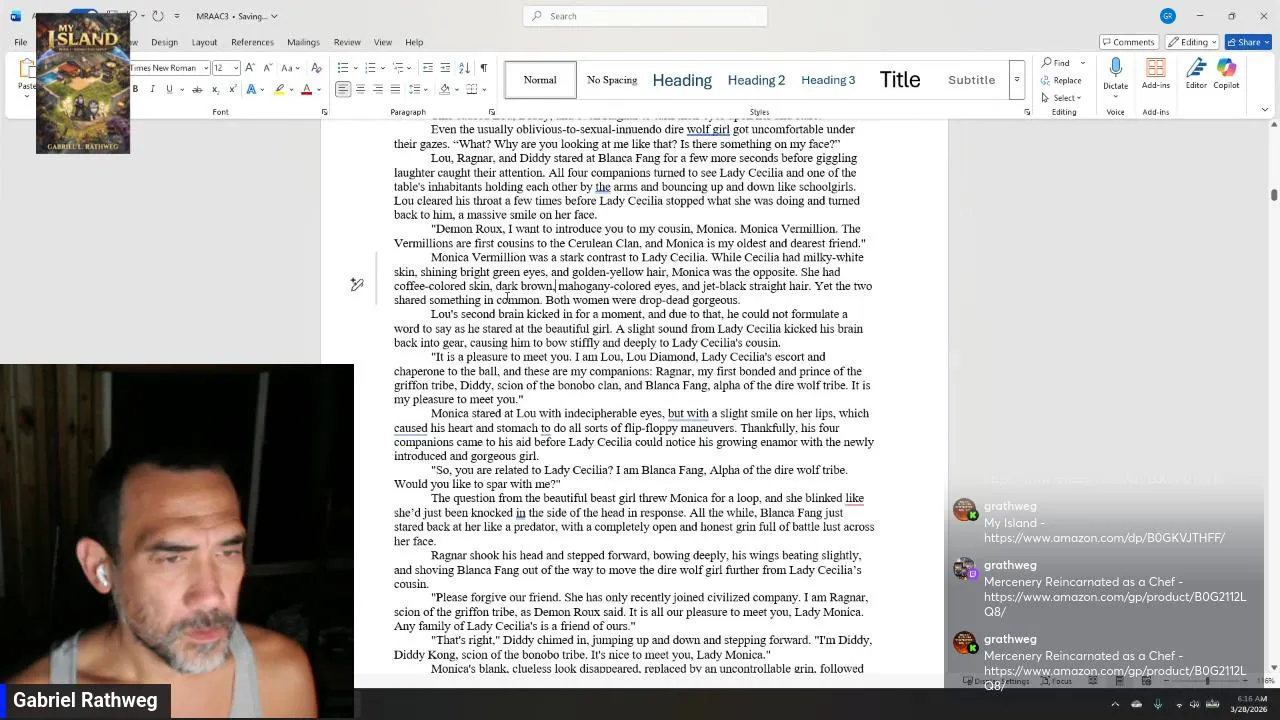The width and height of the screenshot is (1280, 720).
Task: Expand Styles gallery more arrow
Action: click(1016, 80)
